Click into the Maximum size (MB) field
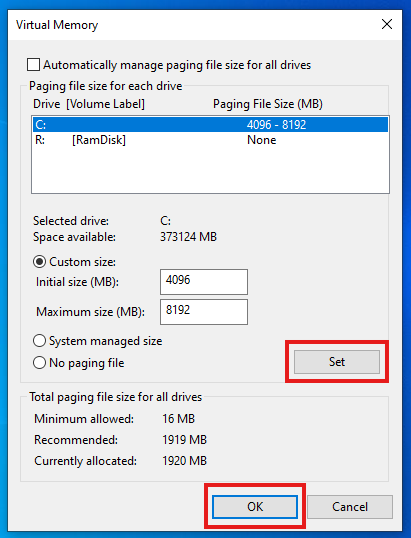411x538 pixels. [204, 312]
